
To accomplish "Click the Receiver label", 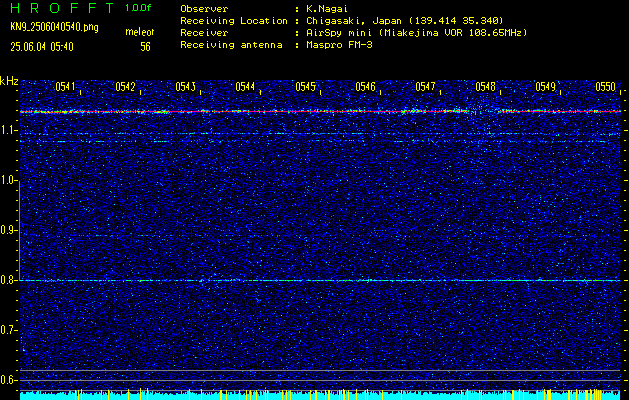I will pyautogui.click(x=204, y=33).
